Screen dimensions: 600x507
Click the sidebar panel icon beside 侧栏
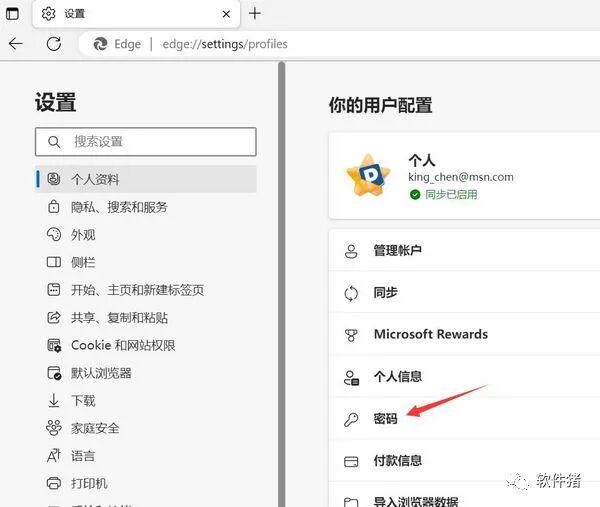pyautogui.click(x=54, y=262)
